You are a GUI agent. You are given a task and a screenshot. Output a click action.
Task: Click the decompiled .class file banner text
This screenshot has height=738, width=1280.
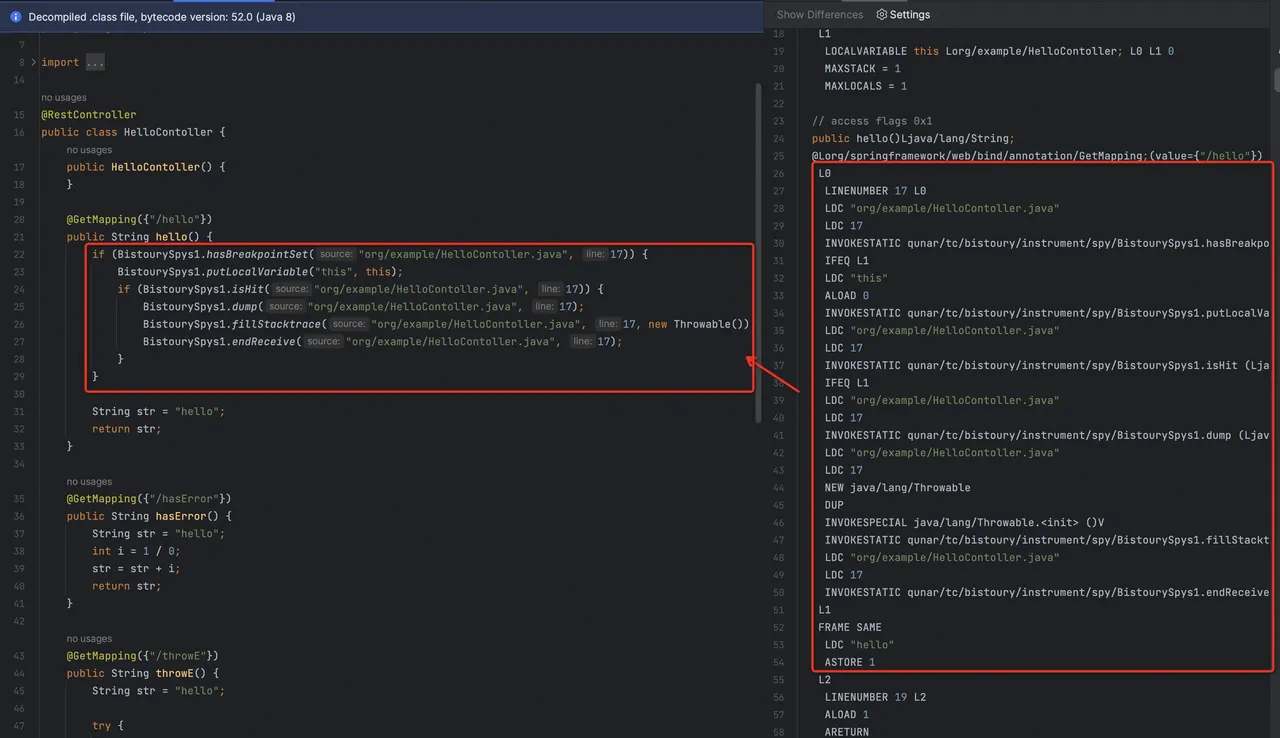pos(161,17)
